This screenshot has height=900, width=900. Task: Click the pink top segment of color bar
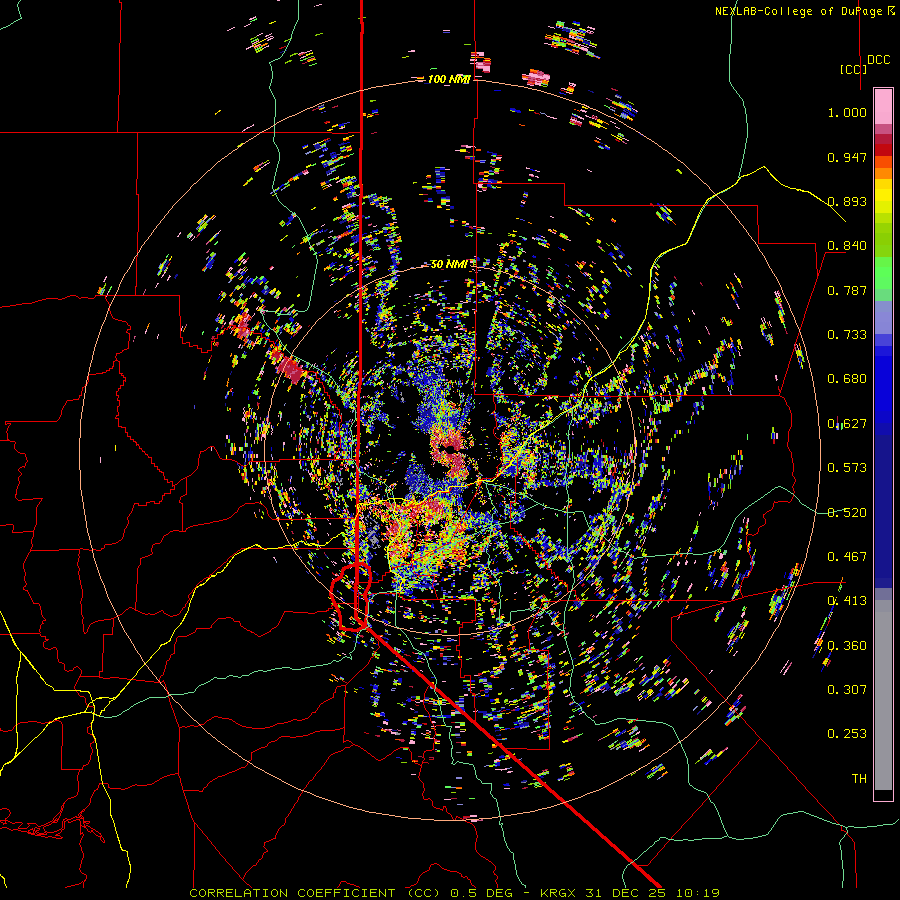coord(883,106)
